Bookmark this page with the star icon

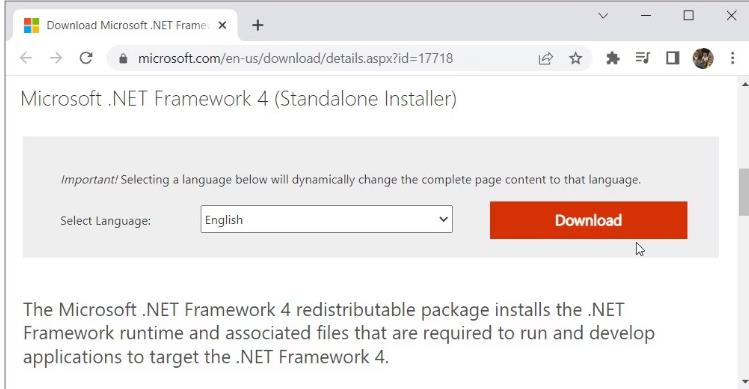576,58
